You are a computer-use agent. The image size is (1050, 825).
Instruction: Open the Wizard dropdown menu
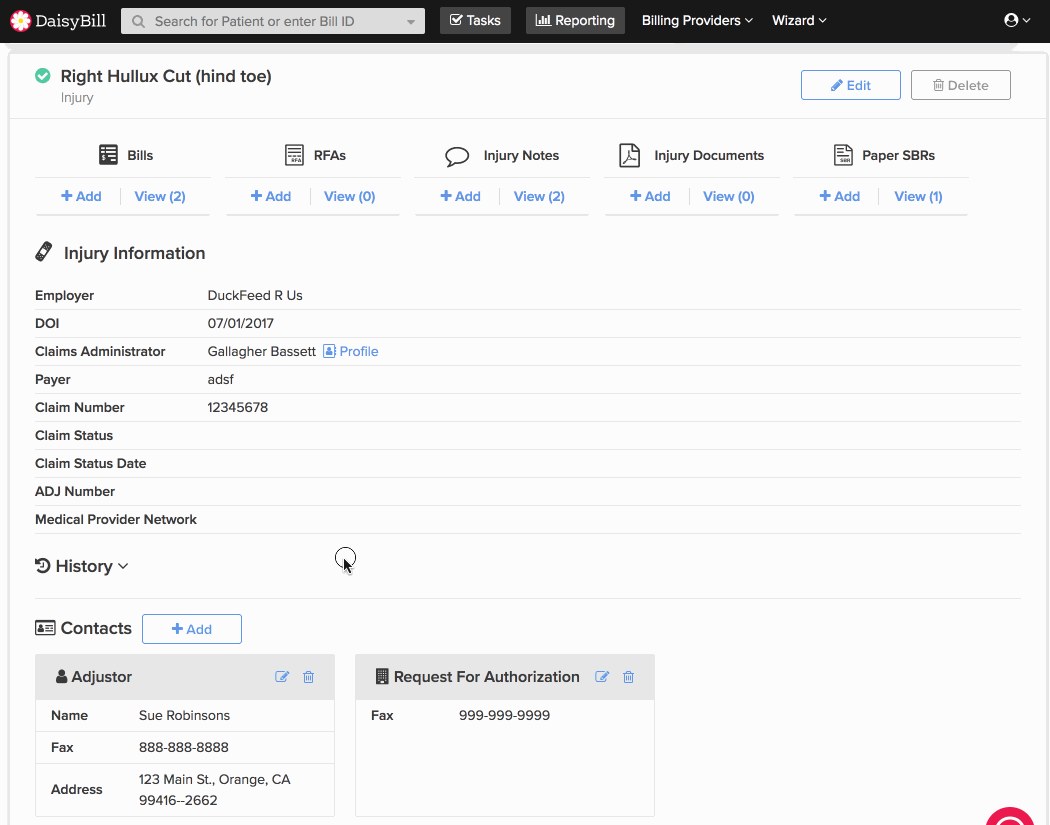[799, 21]
